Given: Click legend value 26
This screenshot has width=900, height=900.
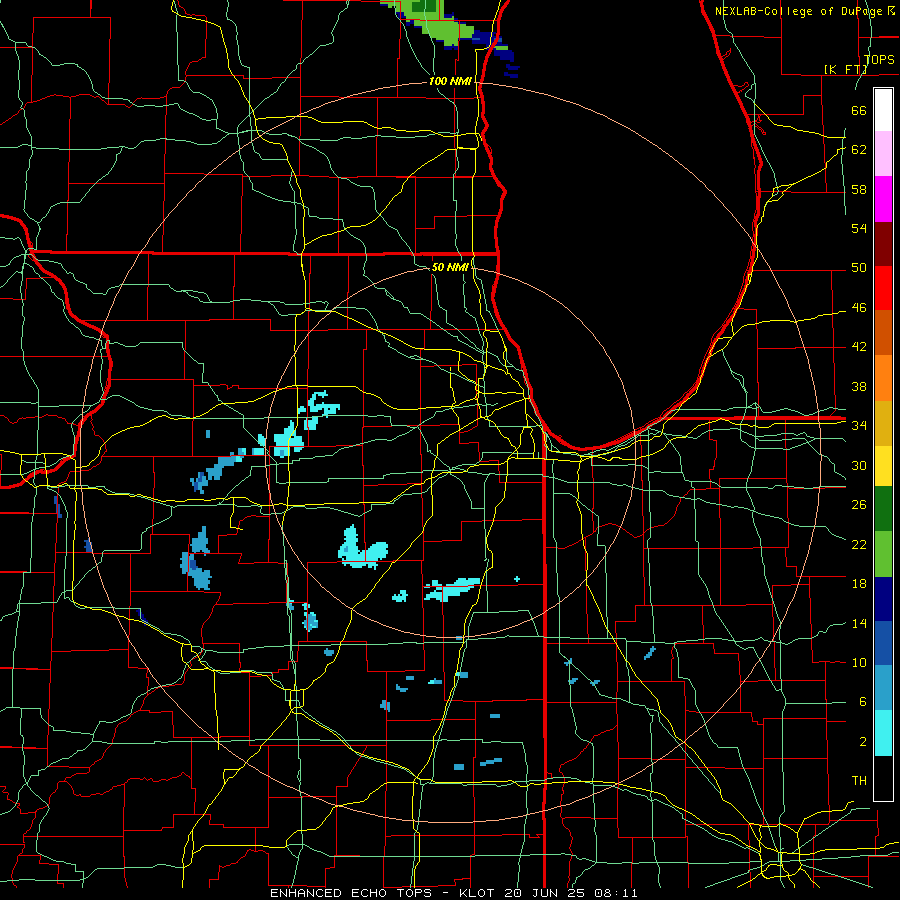Looking at the screenshot, I should 859,505.
